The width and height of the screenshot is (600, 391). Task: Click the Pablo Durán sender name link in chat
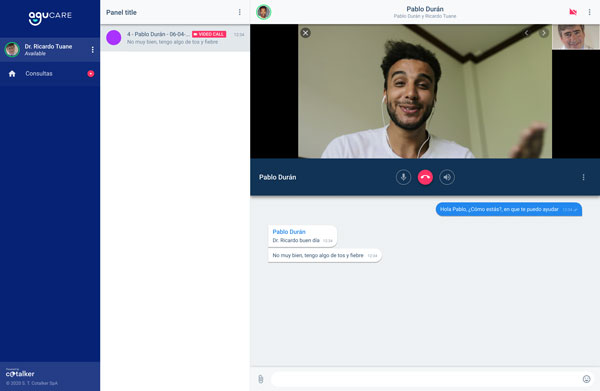tap(289, 231)
